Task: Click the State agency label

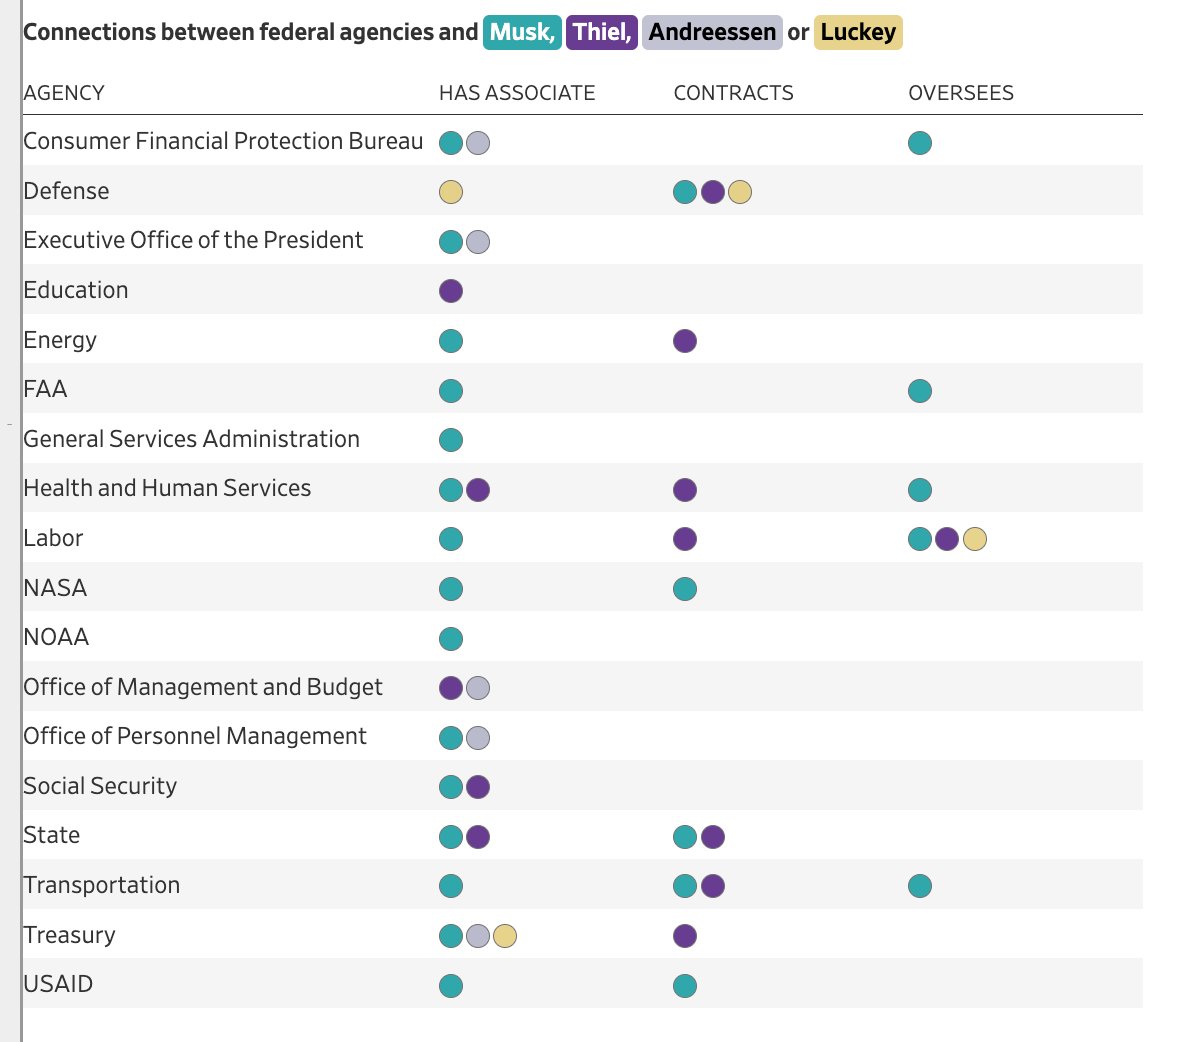Action: pyautogui.click(x=52, y=836)
